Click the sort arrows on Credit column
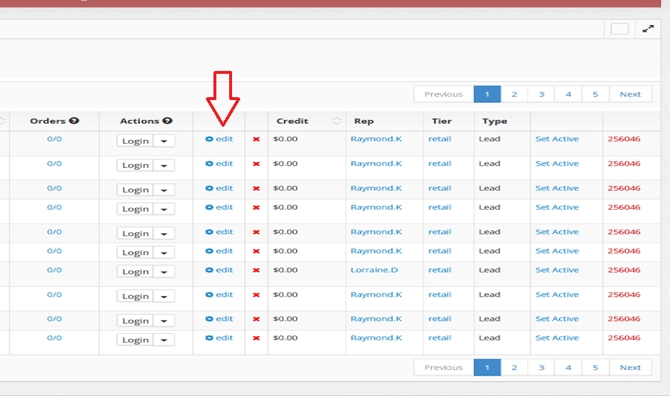Image resolution: width=670 pixels, height=396 pixels. (337, 121)
